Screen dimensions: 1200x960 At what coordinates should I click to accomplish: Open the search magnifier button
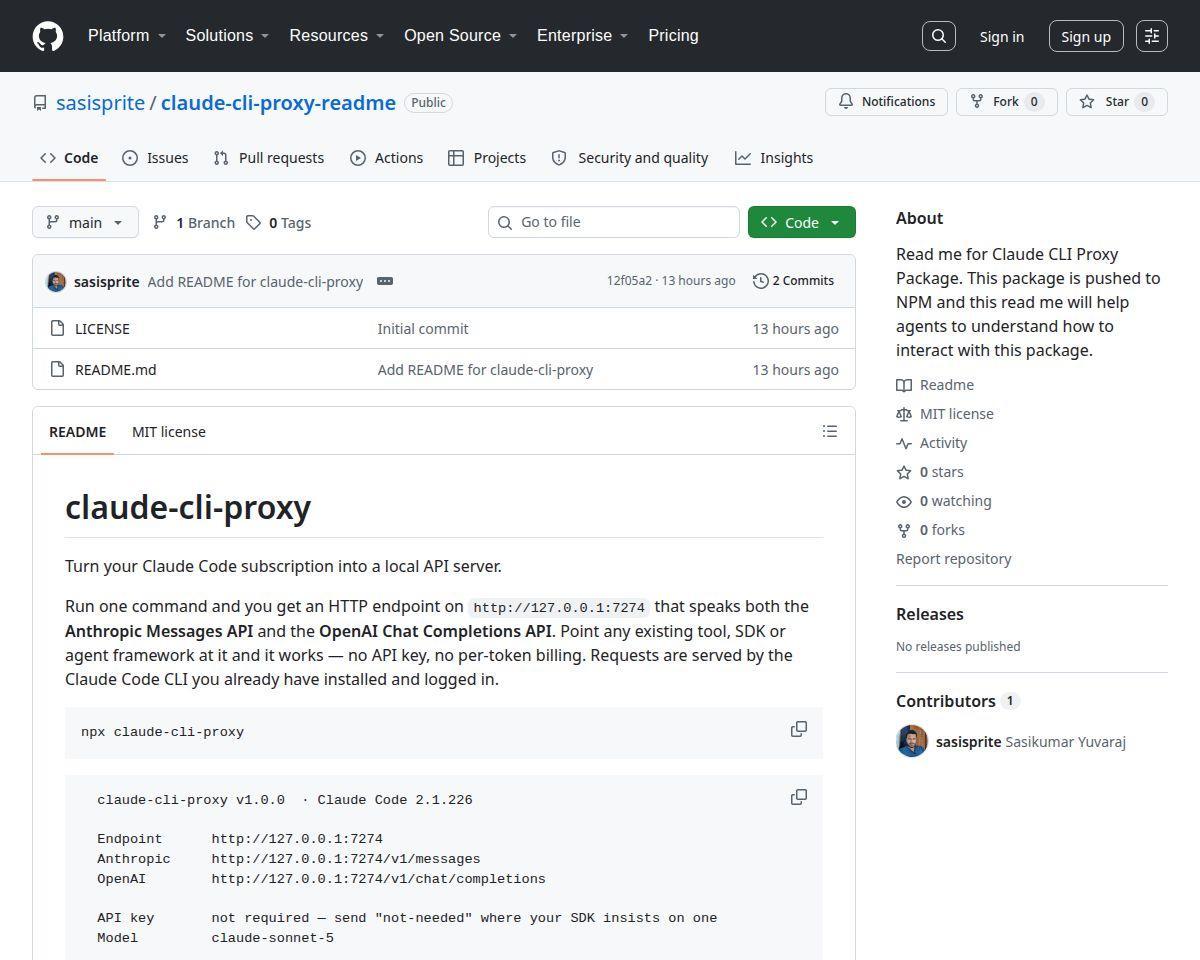pyautogui.click(x=939, y=36)
